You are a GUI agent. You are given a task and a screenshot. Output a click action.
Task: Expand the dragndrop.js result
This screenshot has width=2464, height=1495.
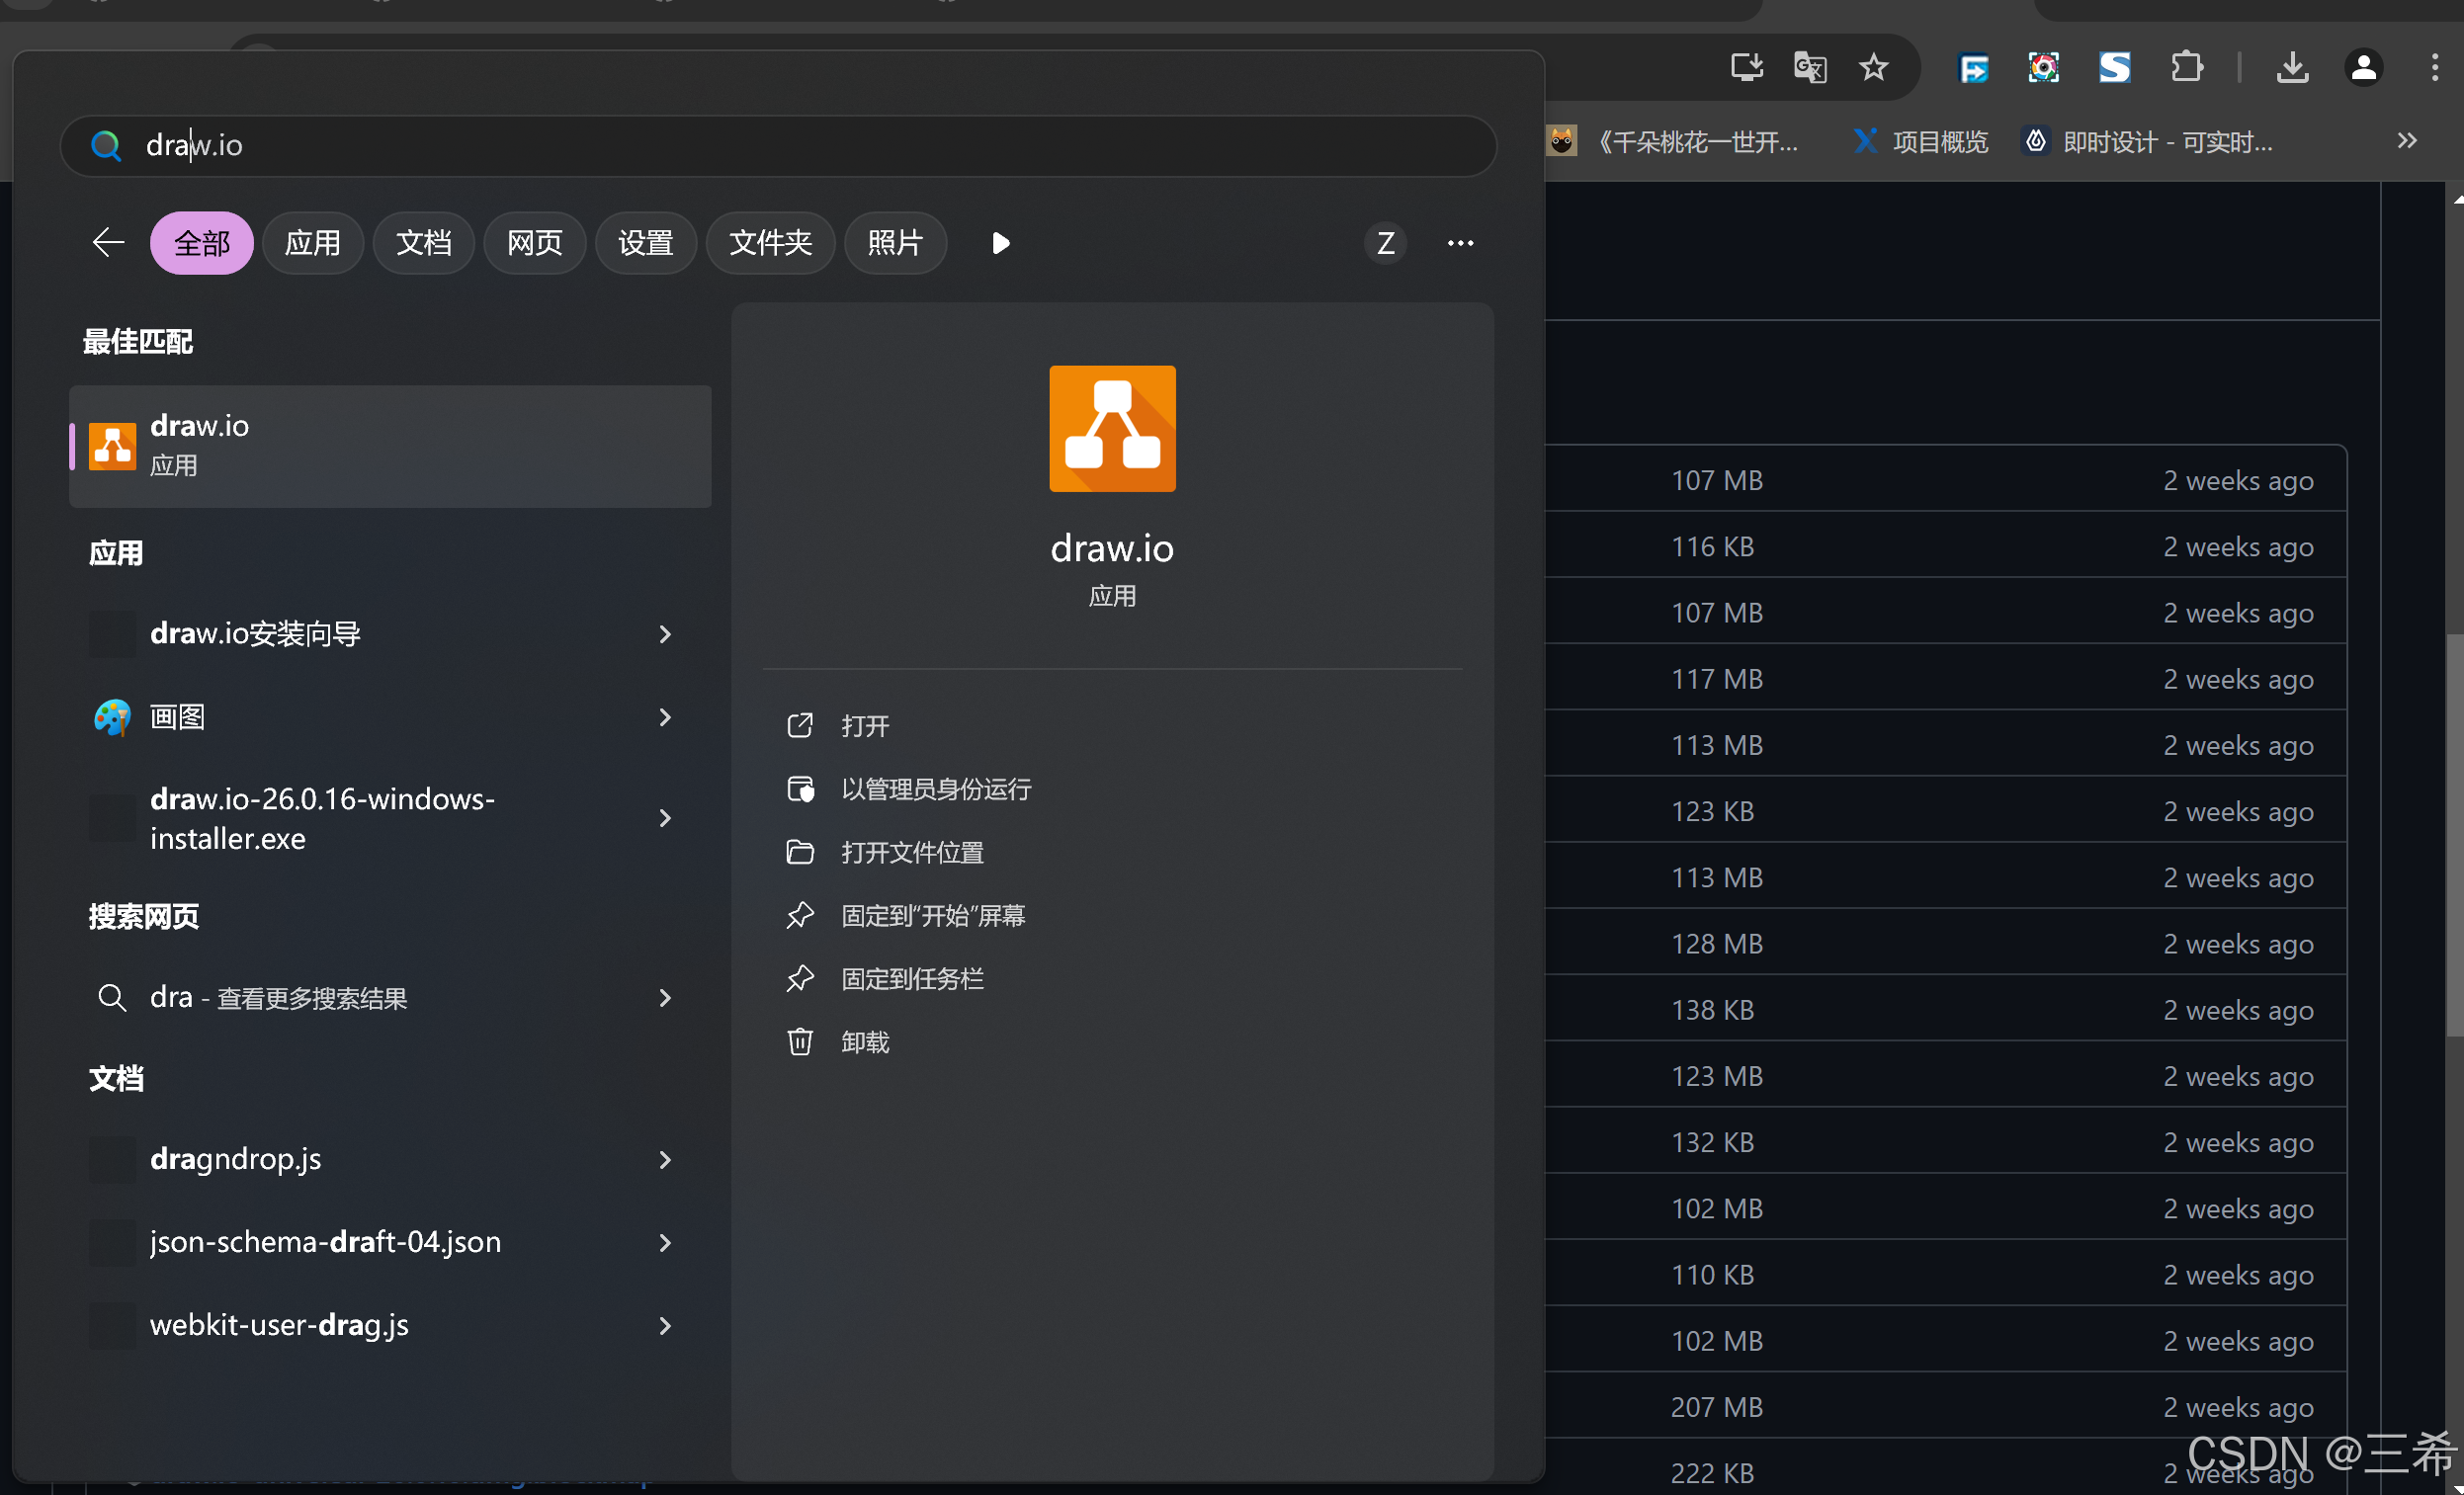pos(664,1160)
